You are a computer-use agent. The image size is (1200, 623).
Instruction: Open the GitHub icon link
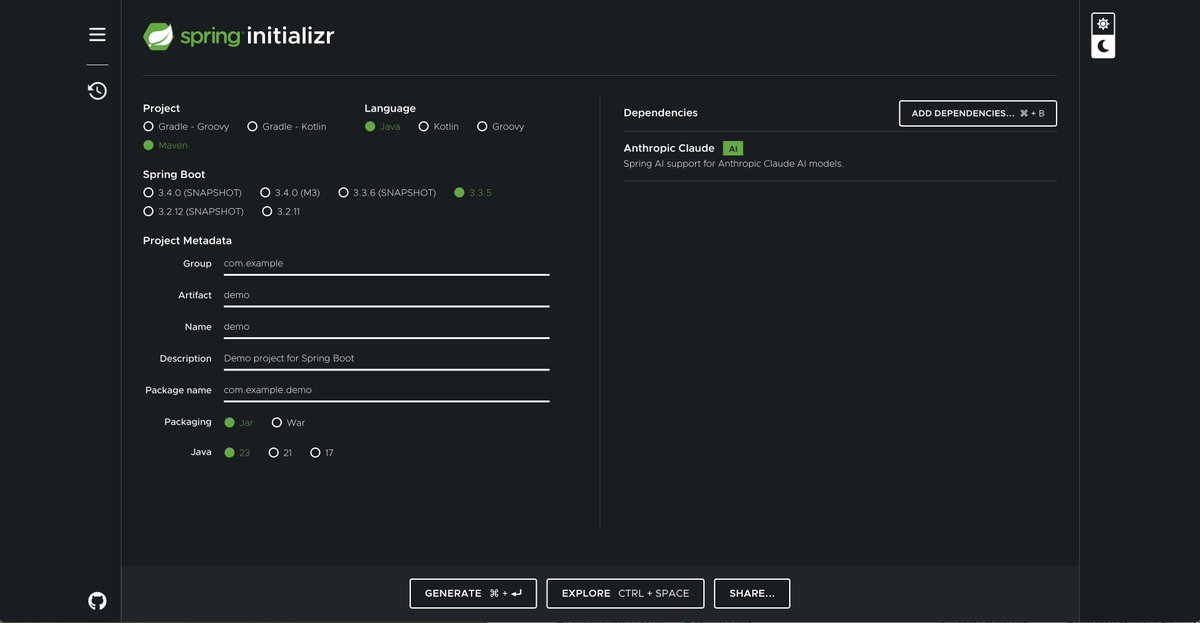[97, 601]
